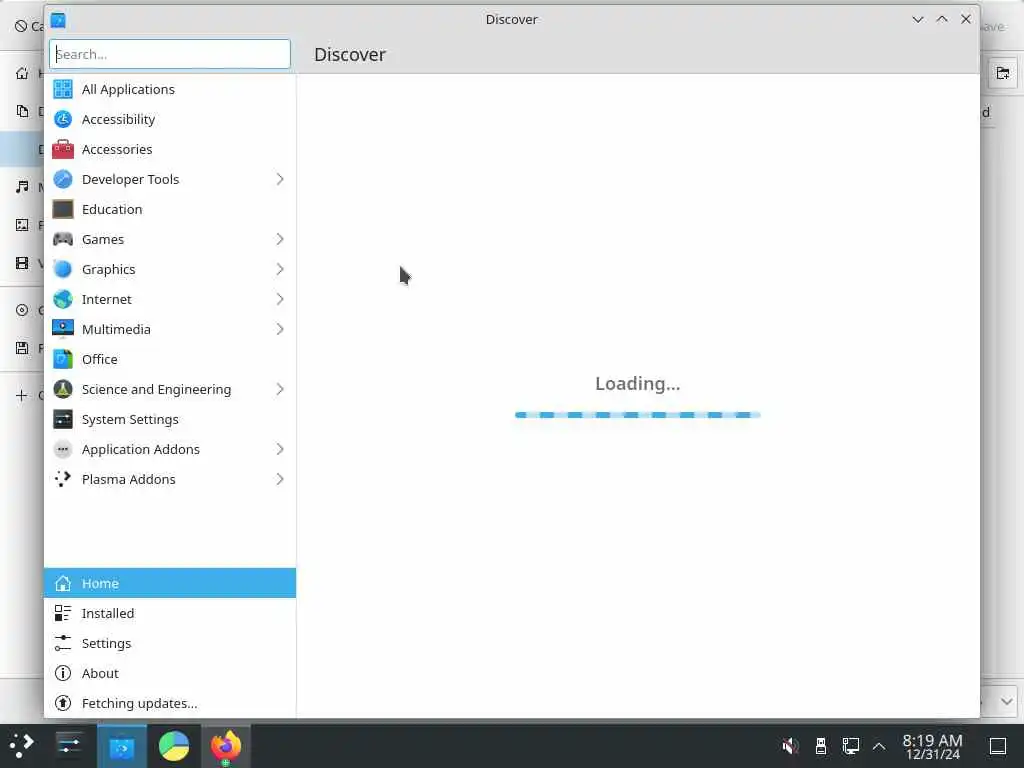The image size is (1024, 768).
Task: Click the Games controller icon
Action: [x=63, y=239]
